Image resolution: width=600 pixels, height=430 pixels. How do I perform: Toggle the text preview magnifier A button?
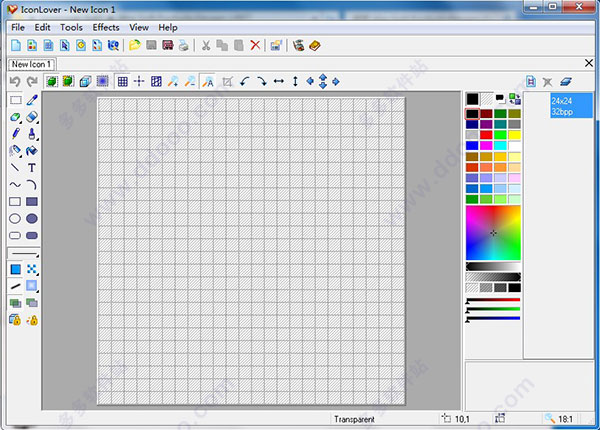pyautogui.click(x=208, y=81)
